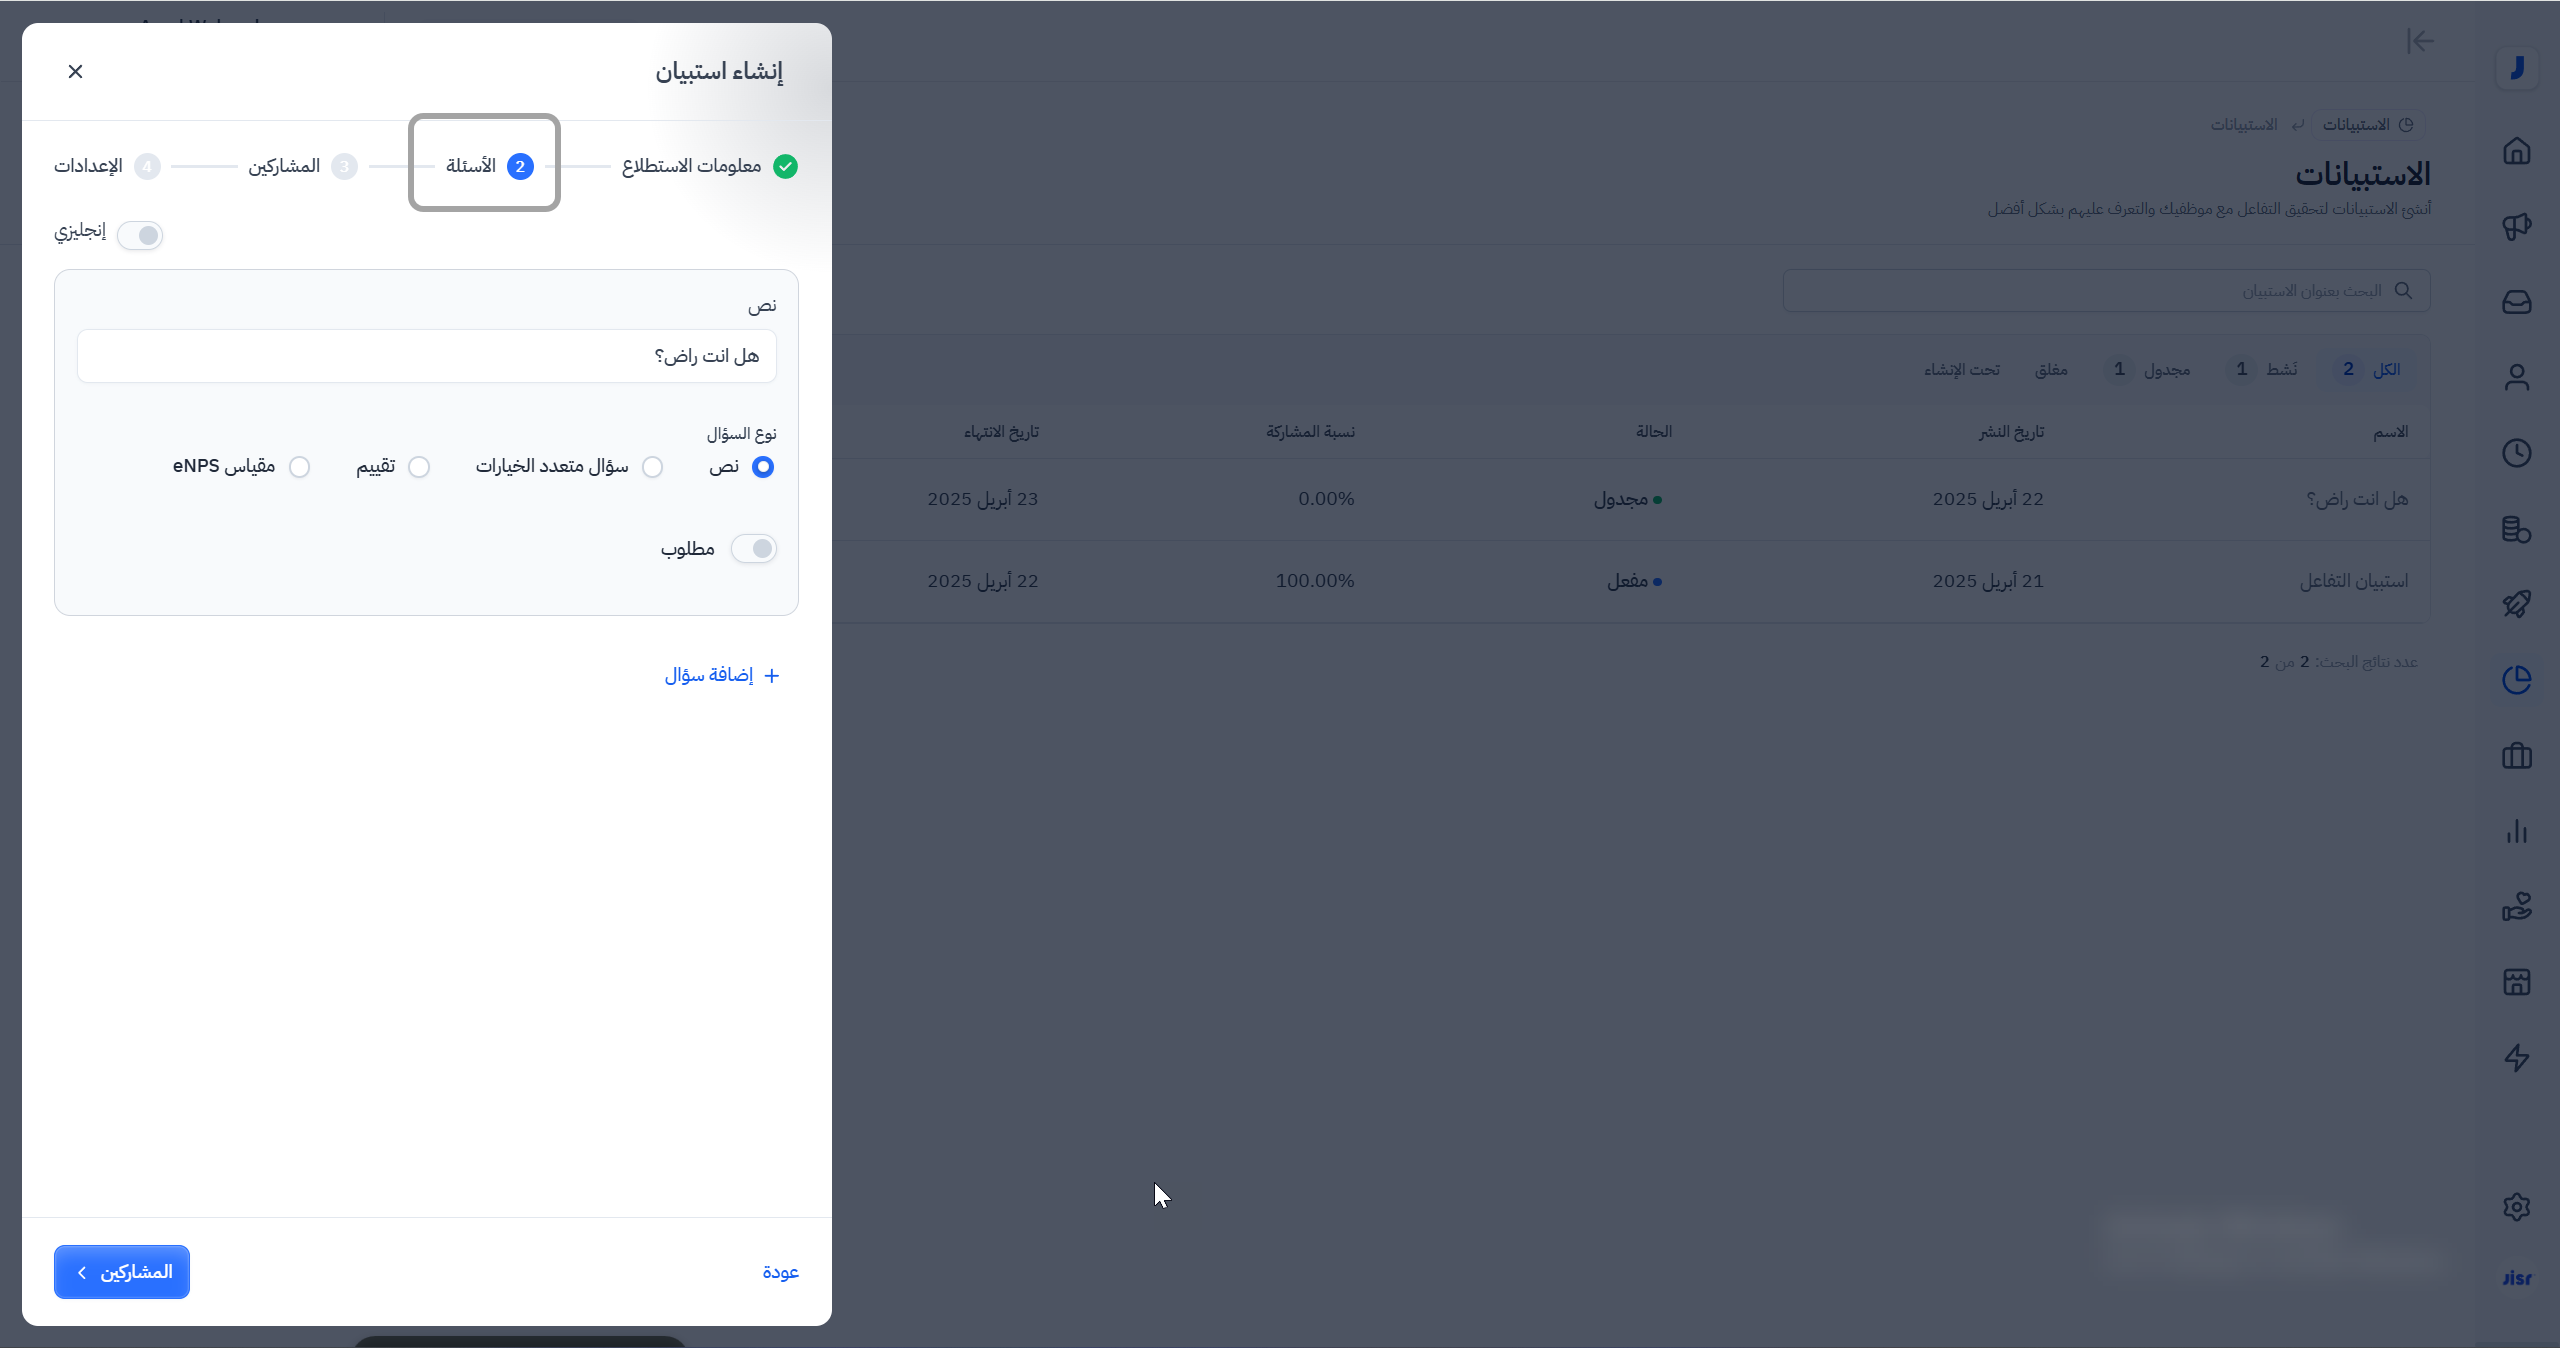This screenshot has height=1348, width=2560.
Task: Click the rocket icon in the sidebar
Action: (x=2516, y=604)
